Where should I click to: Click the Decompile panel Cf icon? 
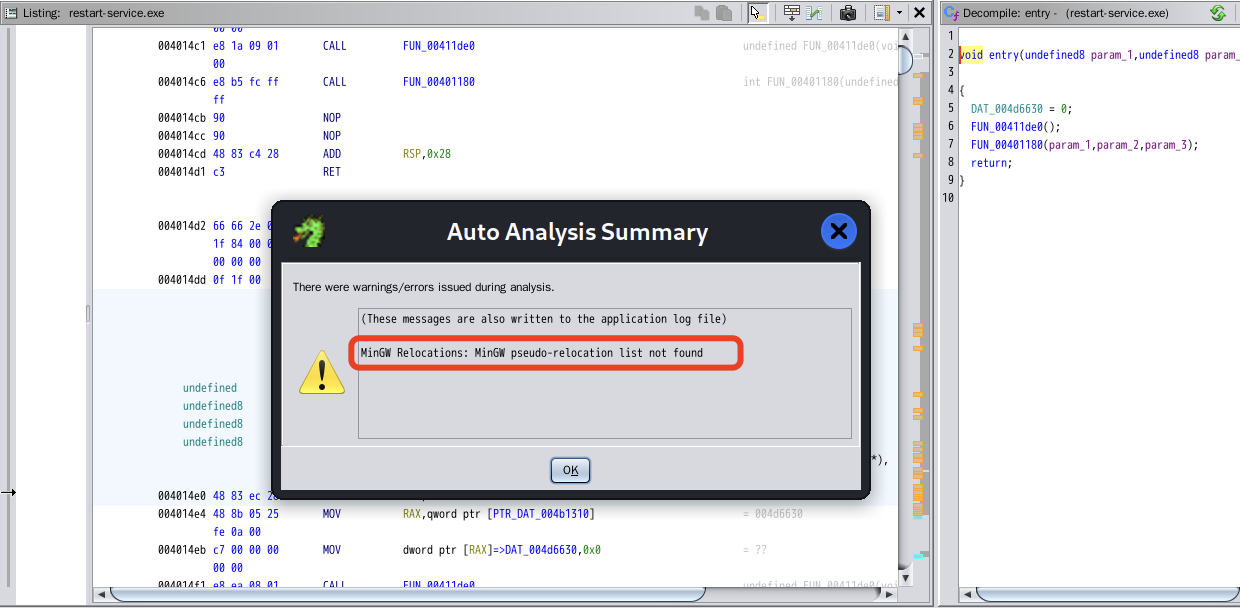coord(950,13)
